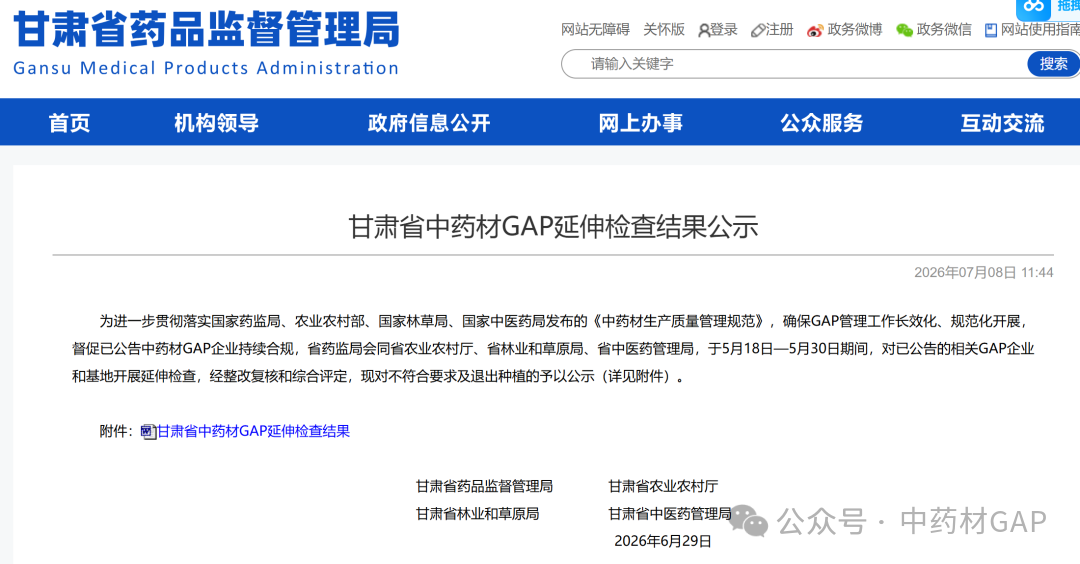Image resolution: width=1080 pixels, height=564 pixels.
Task: Click the 搜索 search button
Action: 1053,64
